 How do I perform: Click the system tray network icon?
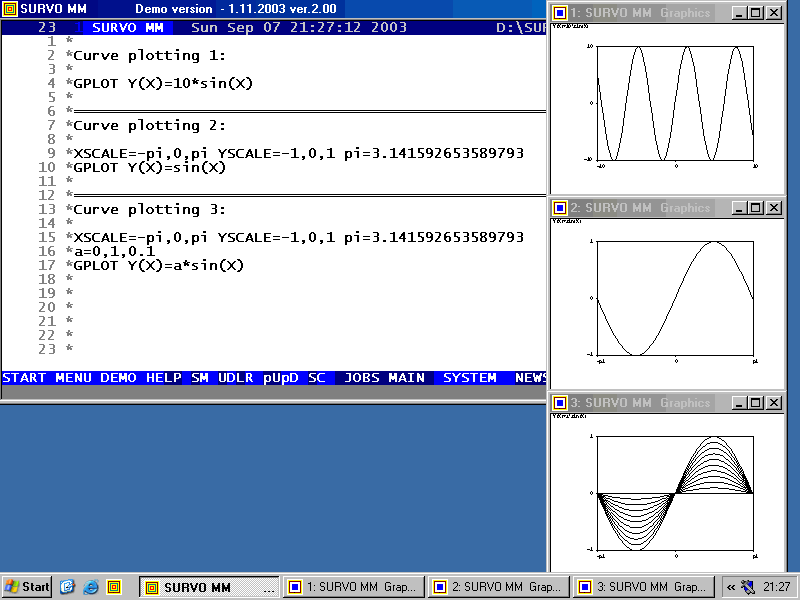[x=748, y=587]
